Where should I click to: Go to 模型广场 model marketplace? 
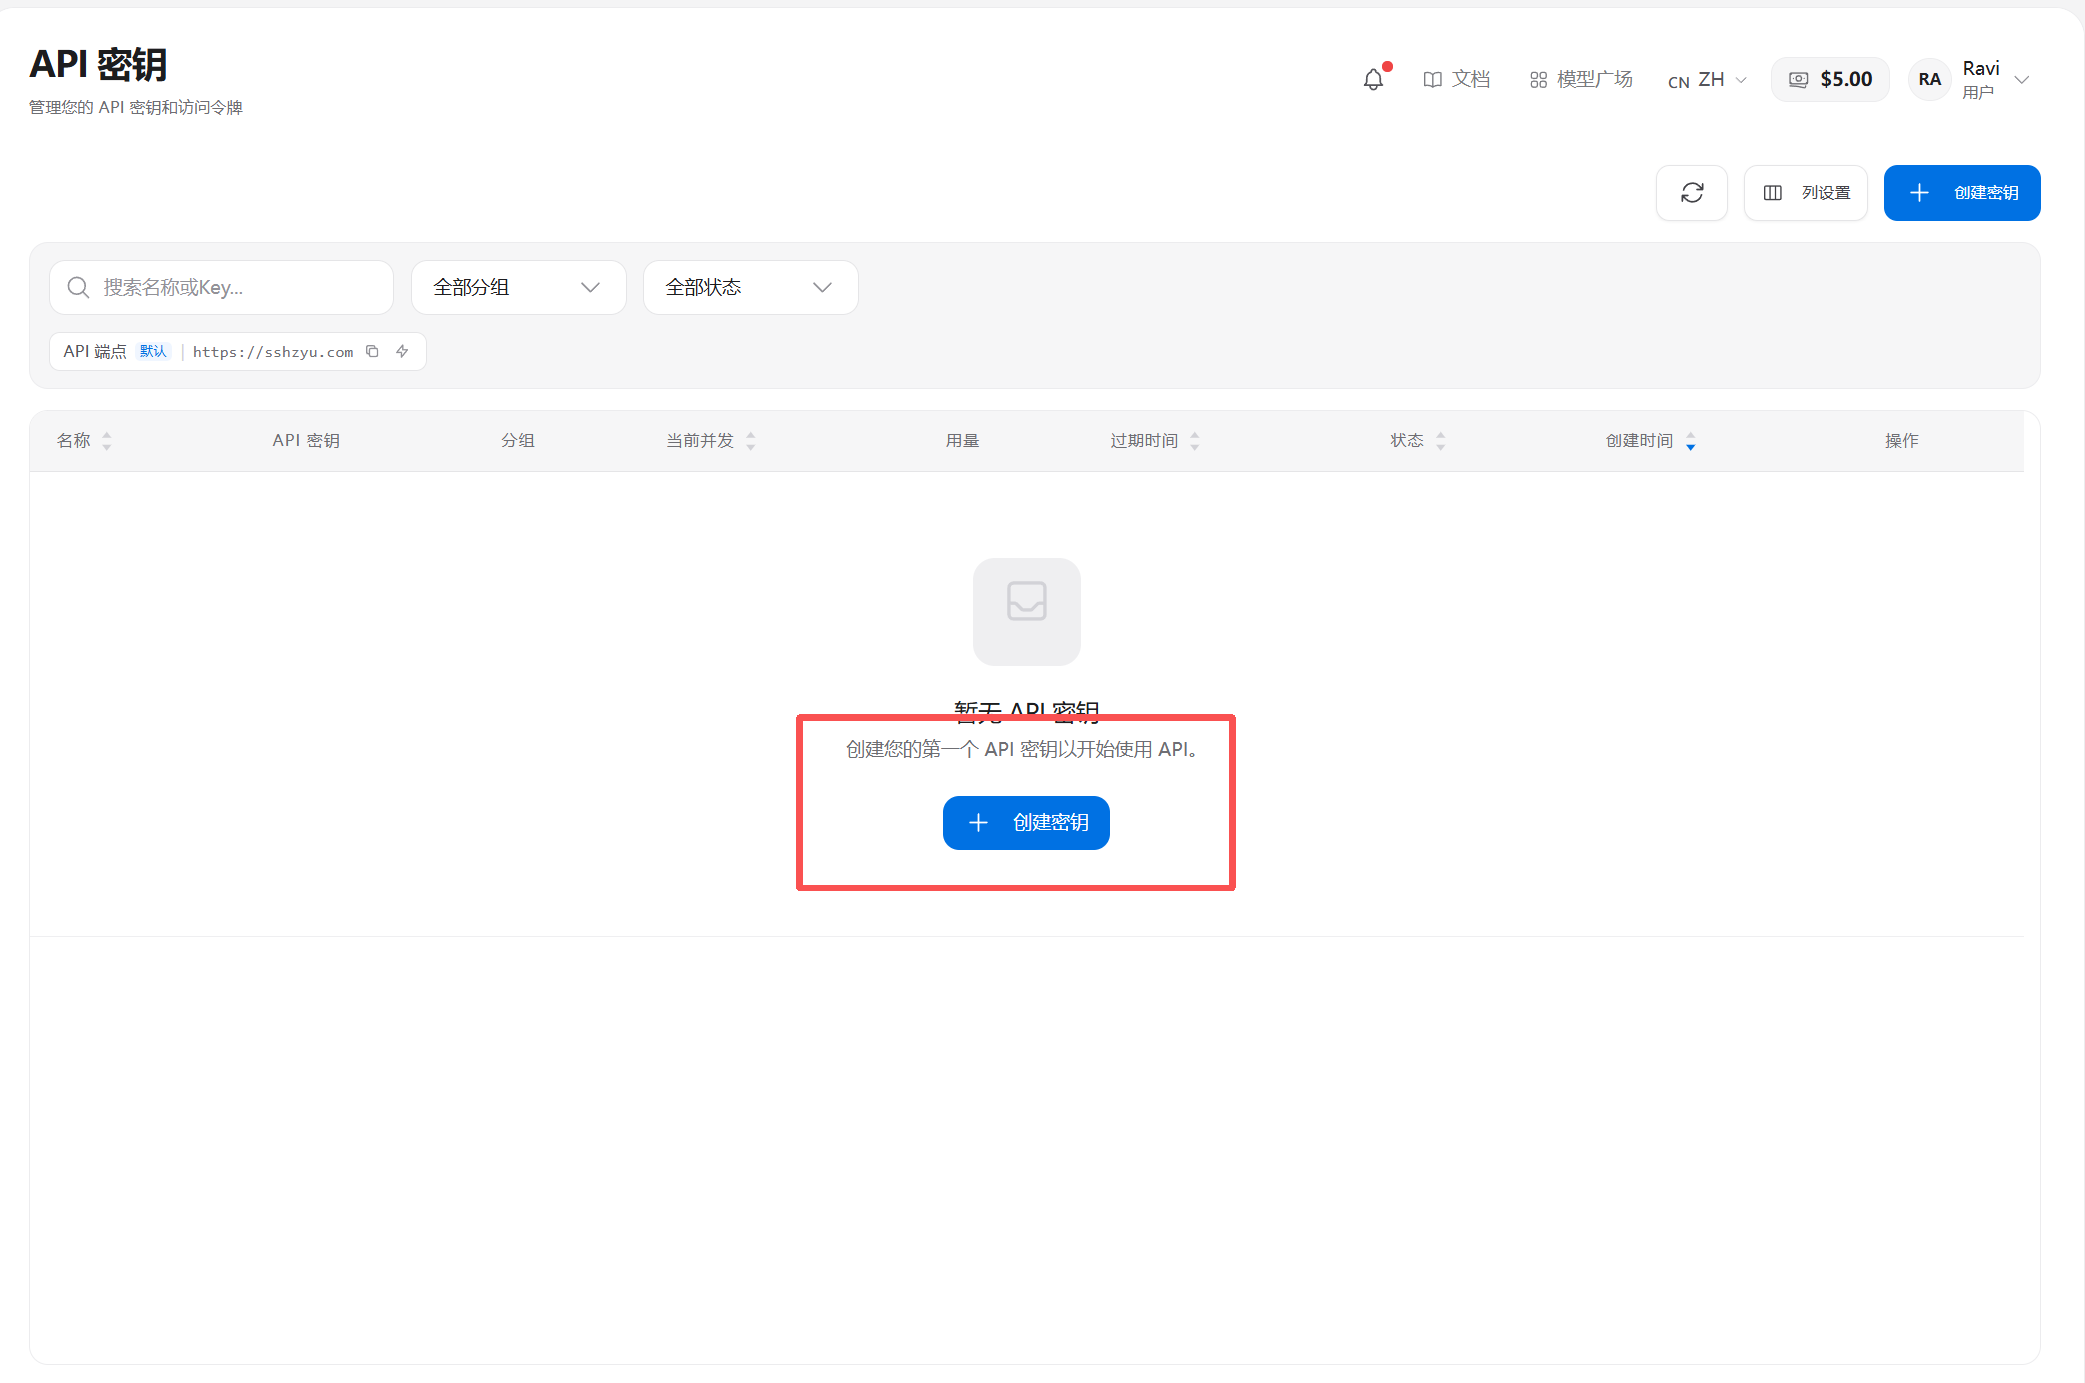click(x=1581, y=79)
